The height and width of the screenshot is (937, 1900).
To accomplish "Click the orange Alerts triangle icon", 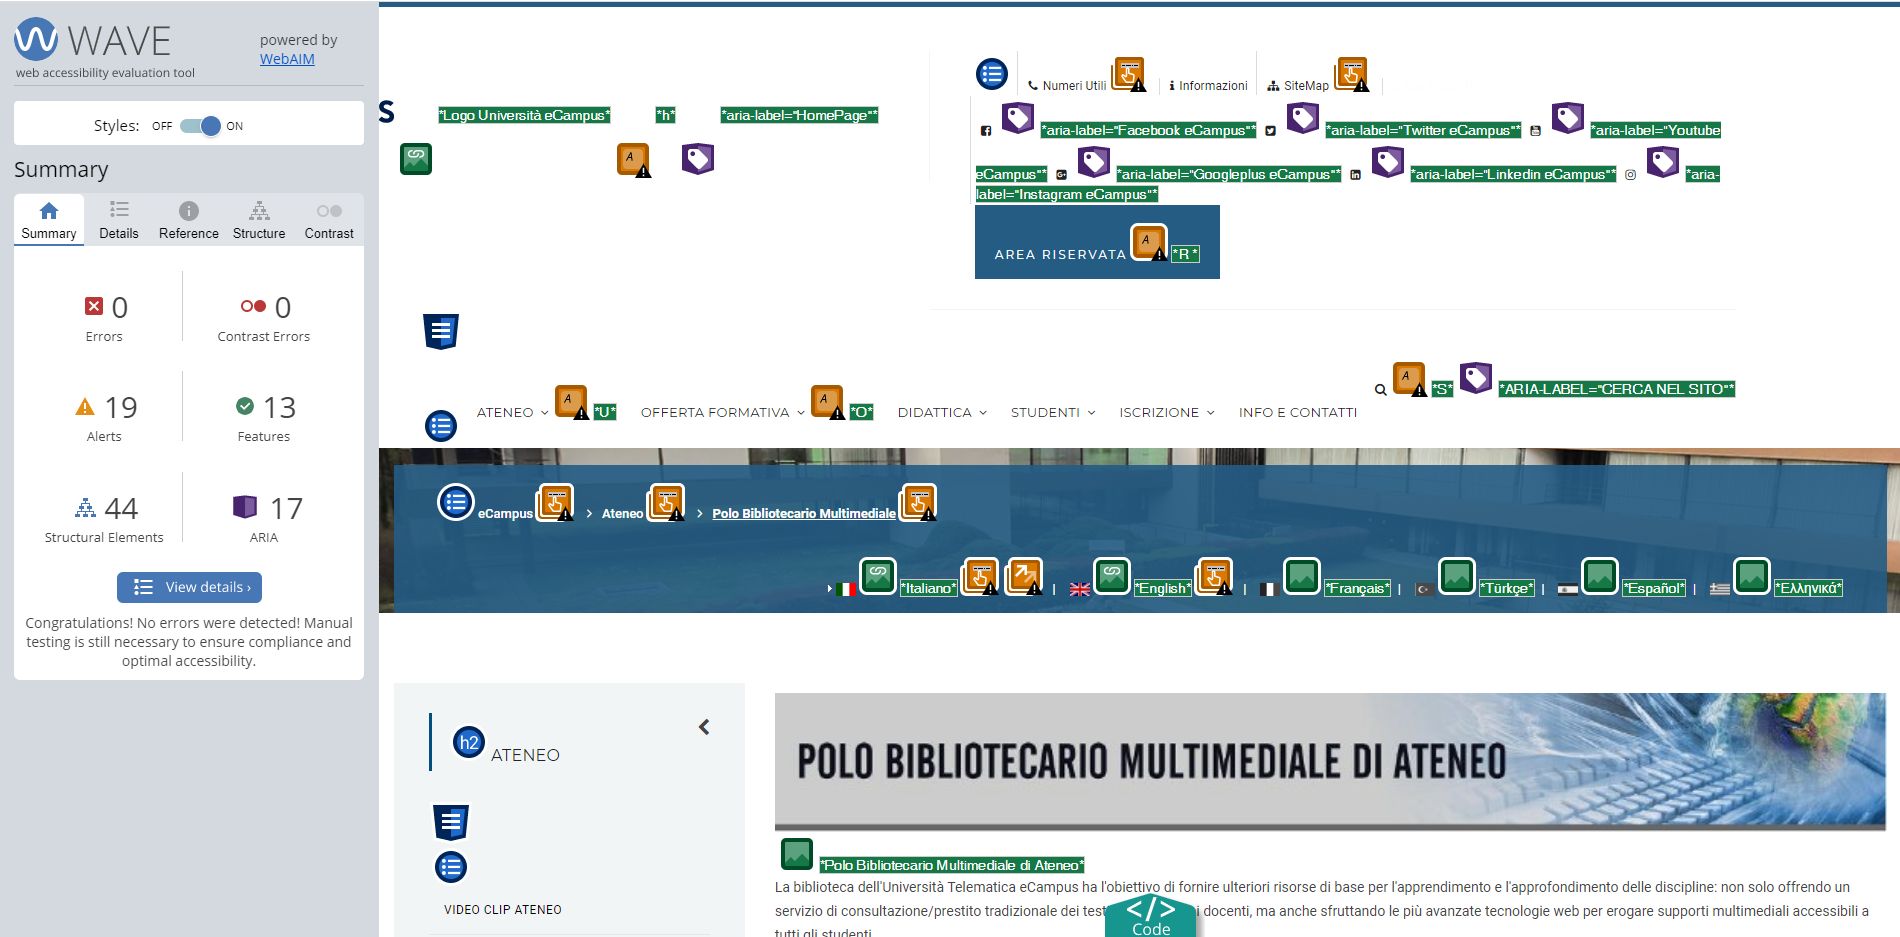I will click(x=85, y=407).
